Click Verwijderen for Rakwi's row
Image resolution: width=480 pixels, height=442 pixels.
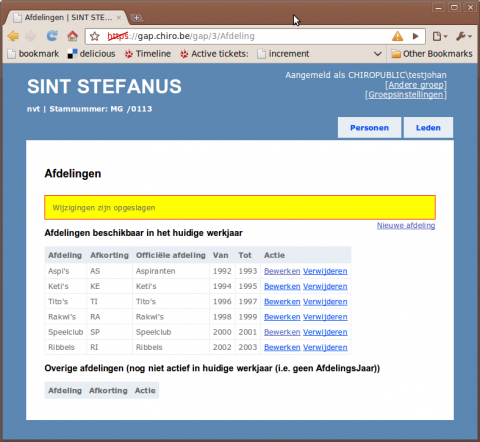(325, 317)
